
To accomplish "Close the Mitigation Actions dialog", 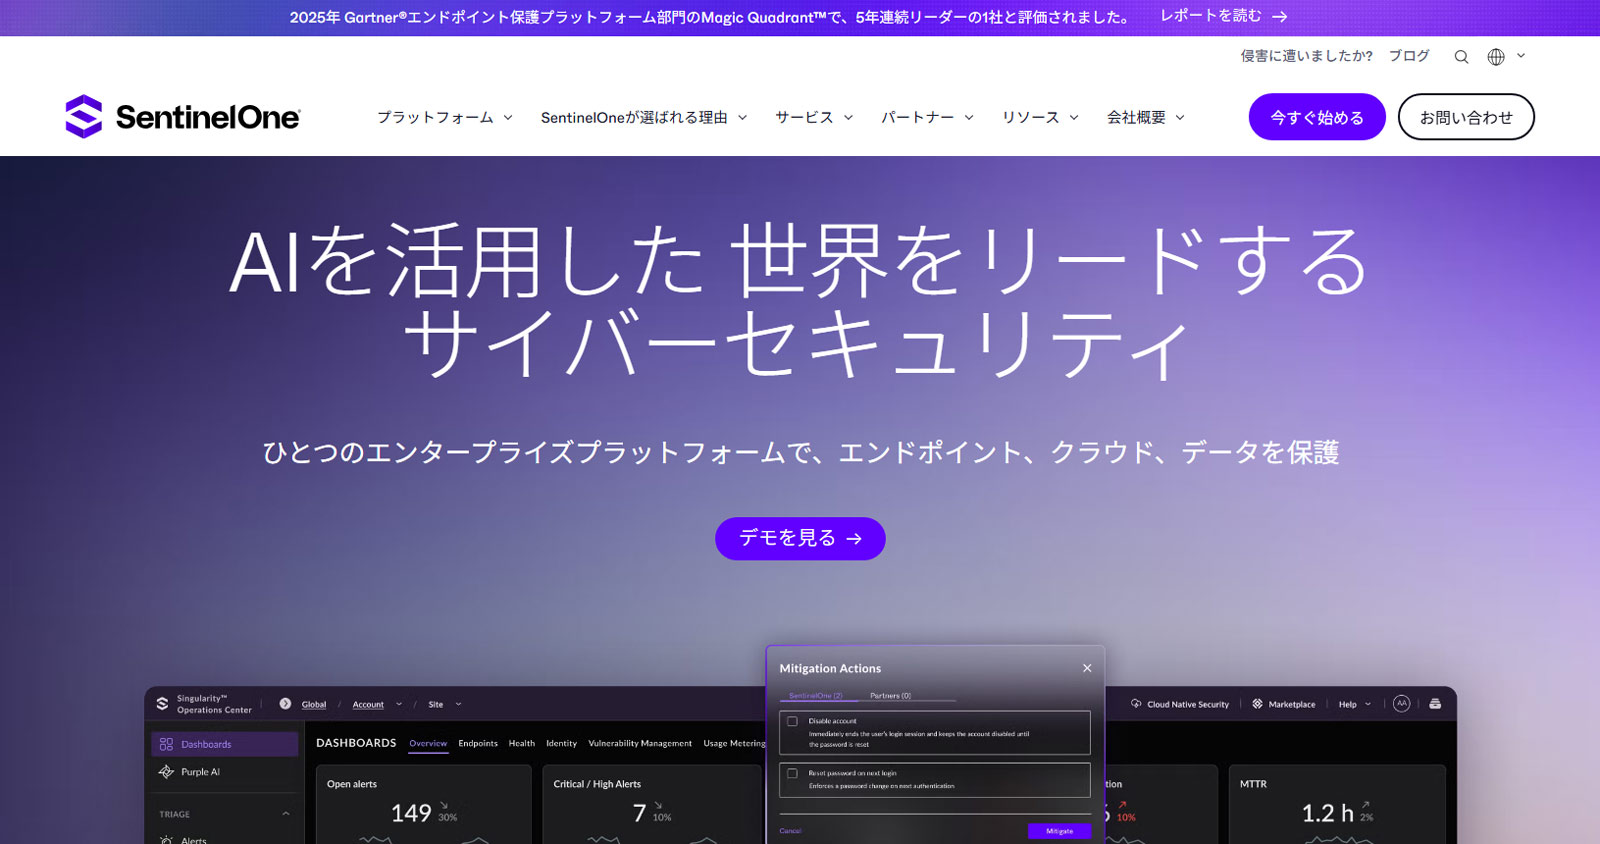I will pos(1087,668).
